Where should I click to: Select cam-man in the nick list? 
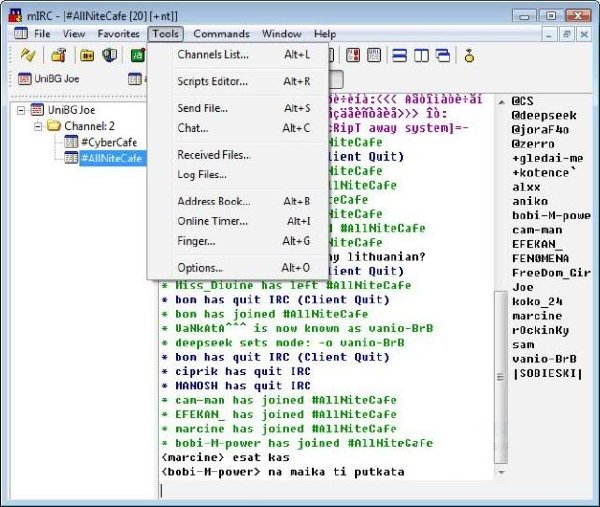click(537, 230)
